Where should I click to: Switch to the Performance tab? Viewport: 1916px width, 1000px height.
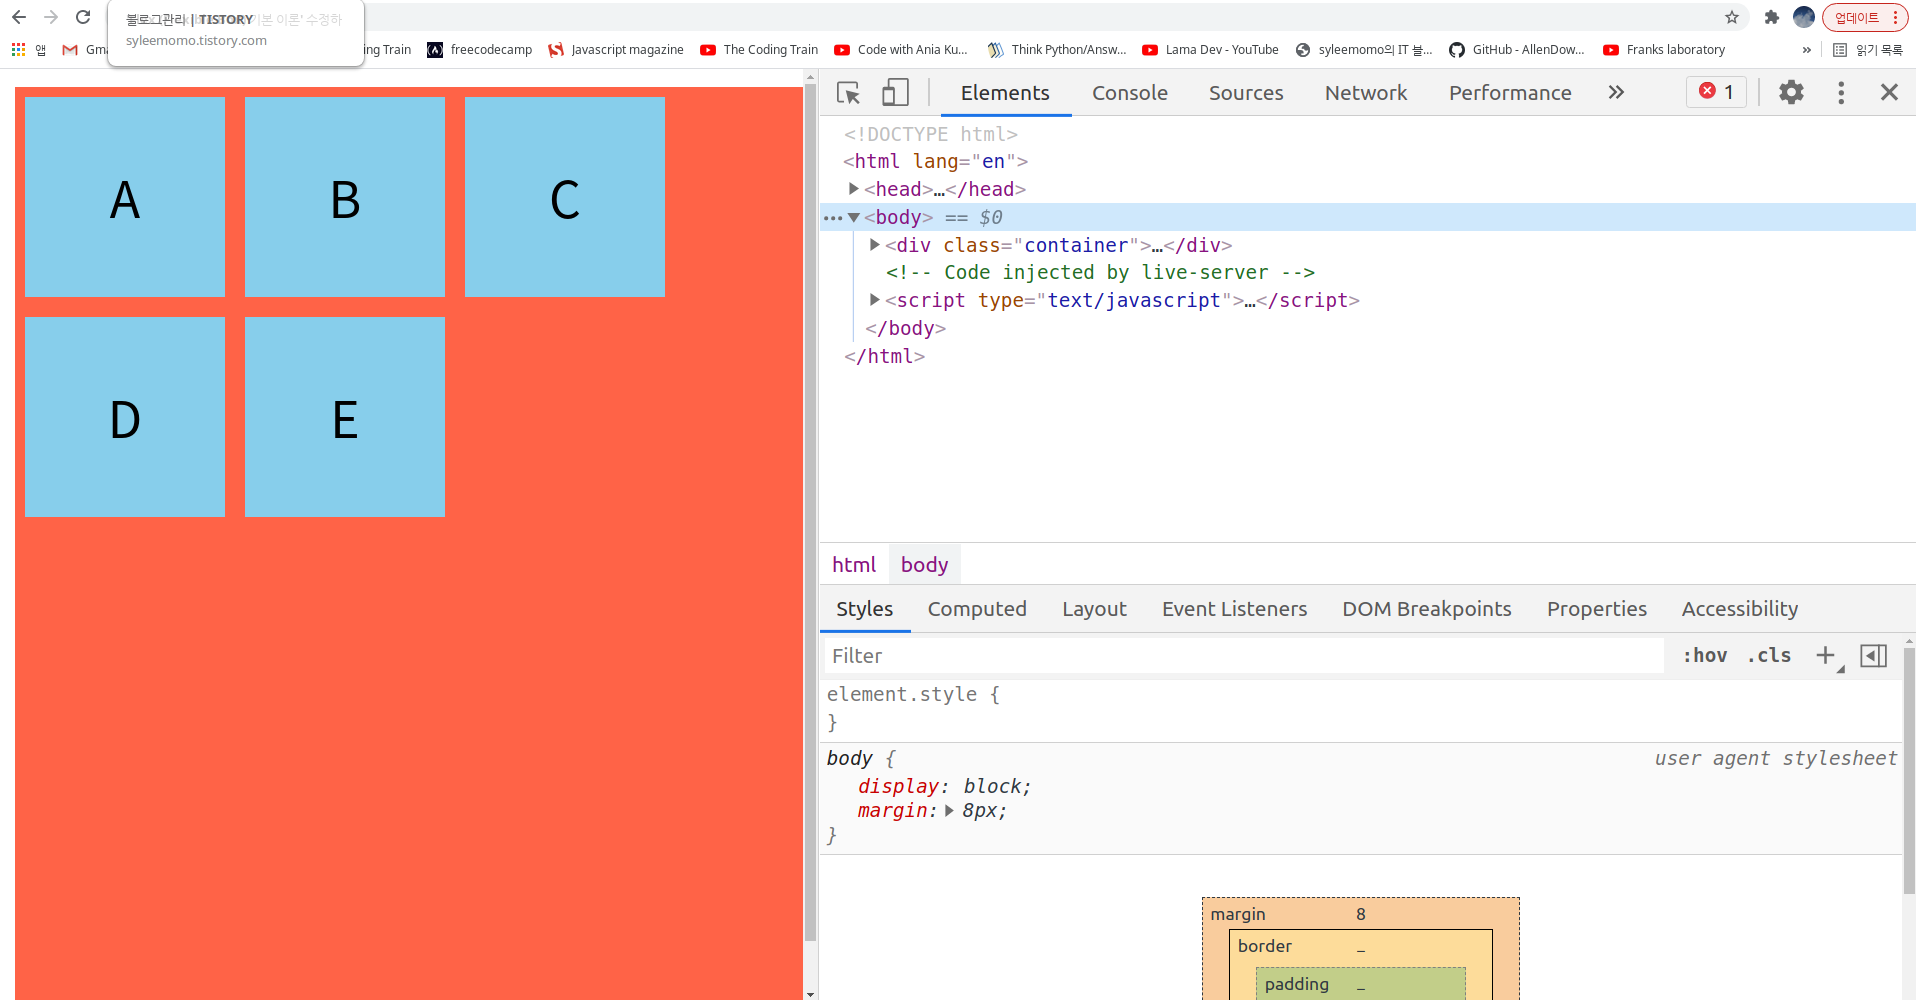coord(1510,93)
